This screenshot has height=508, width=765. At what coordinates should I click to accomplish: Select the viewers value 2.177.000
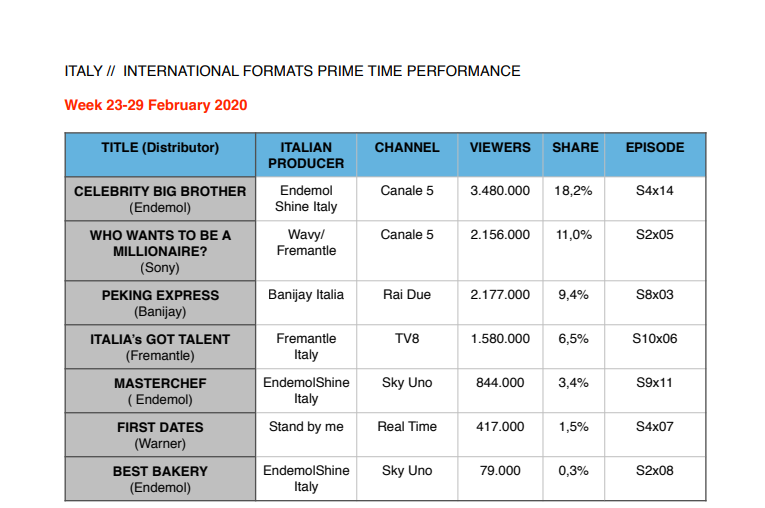(500, 295)
